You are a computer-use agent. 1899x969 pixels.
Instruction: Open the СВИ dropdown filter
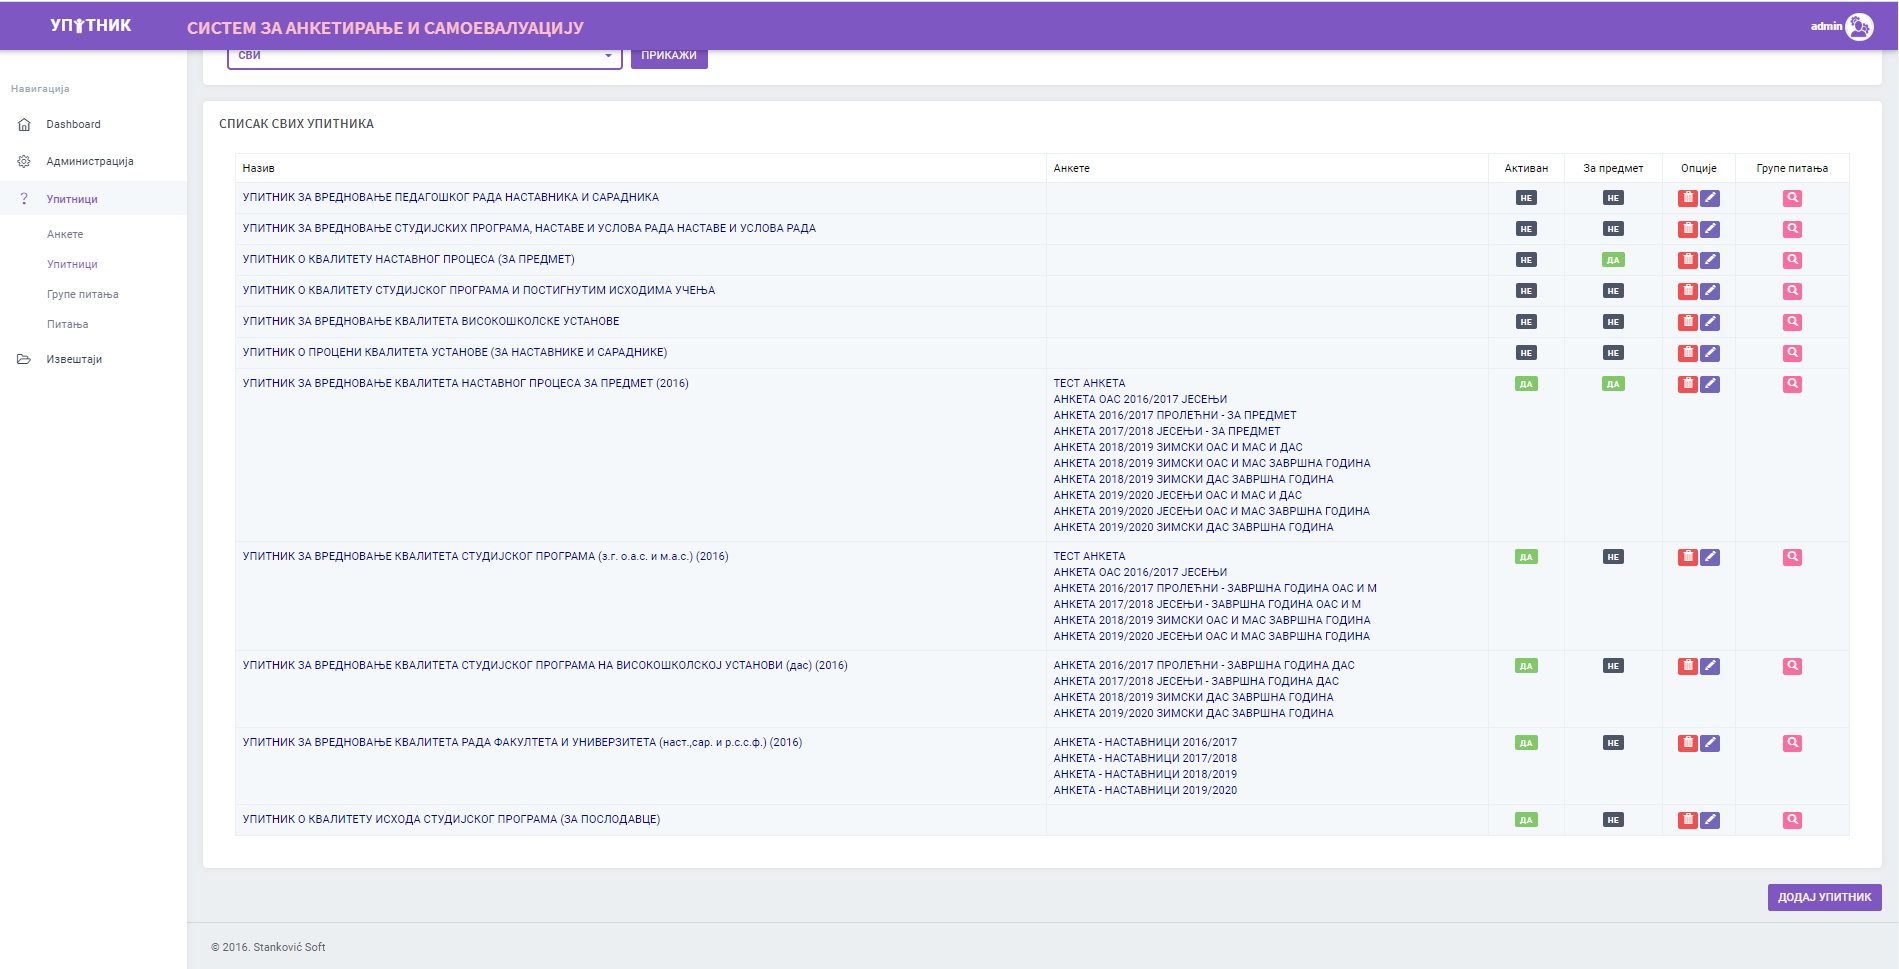[x=424, y=56]
